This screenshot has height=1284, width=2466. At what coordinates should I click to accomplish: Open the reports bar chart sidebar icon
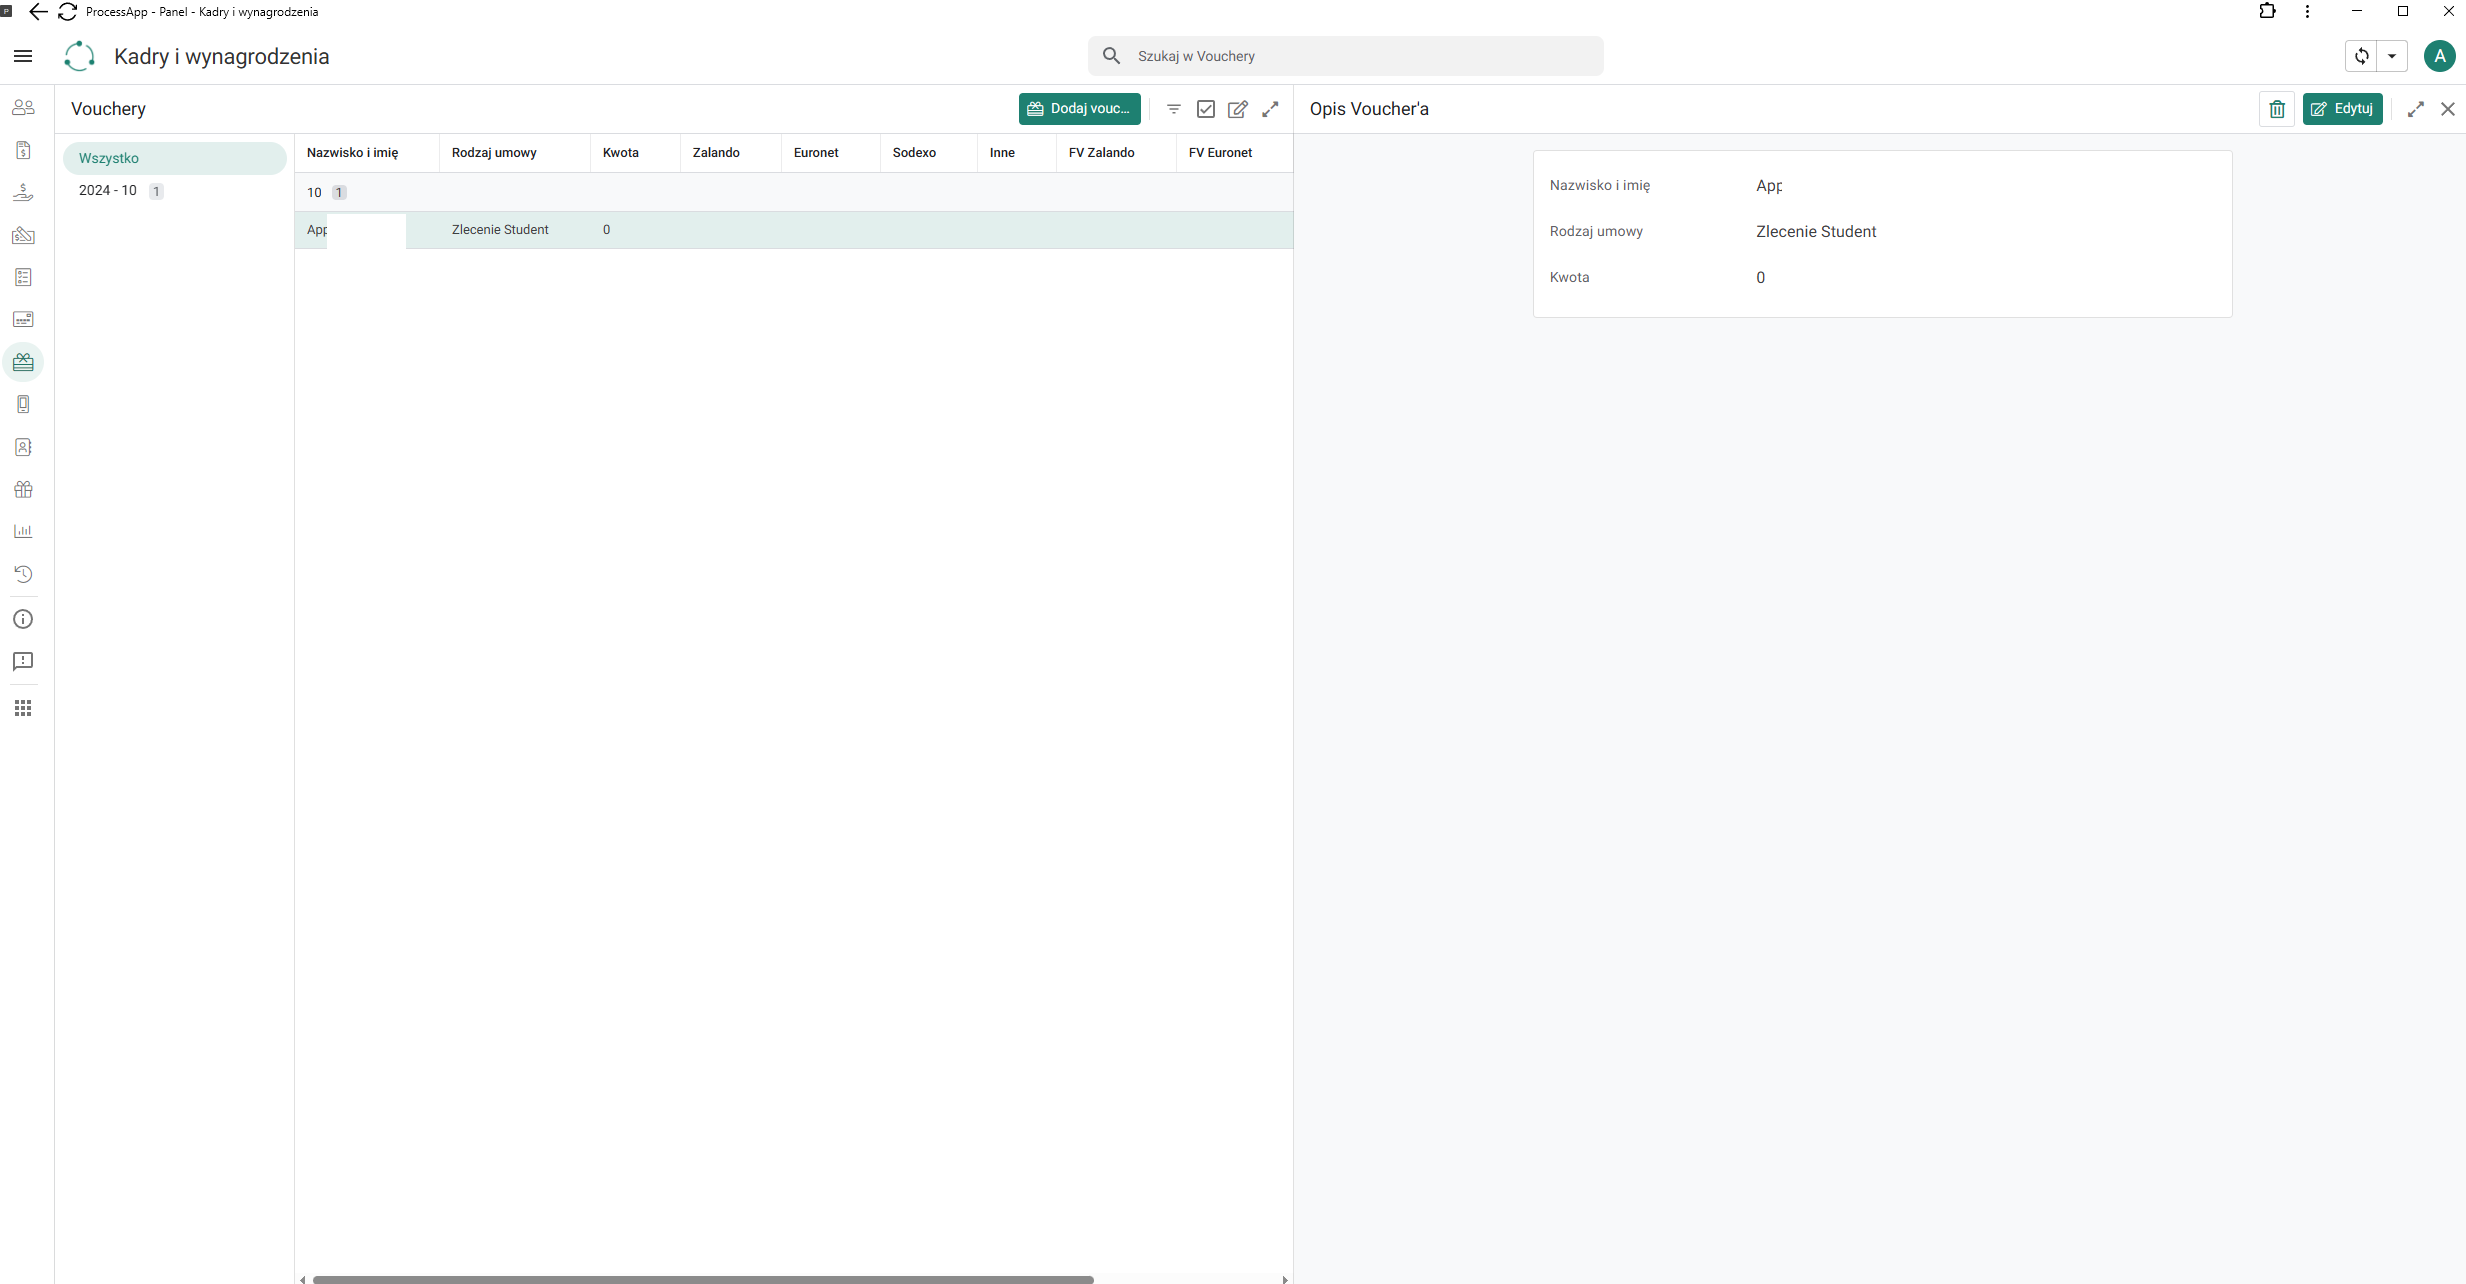tap(23, 531)
